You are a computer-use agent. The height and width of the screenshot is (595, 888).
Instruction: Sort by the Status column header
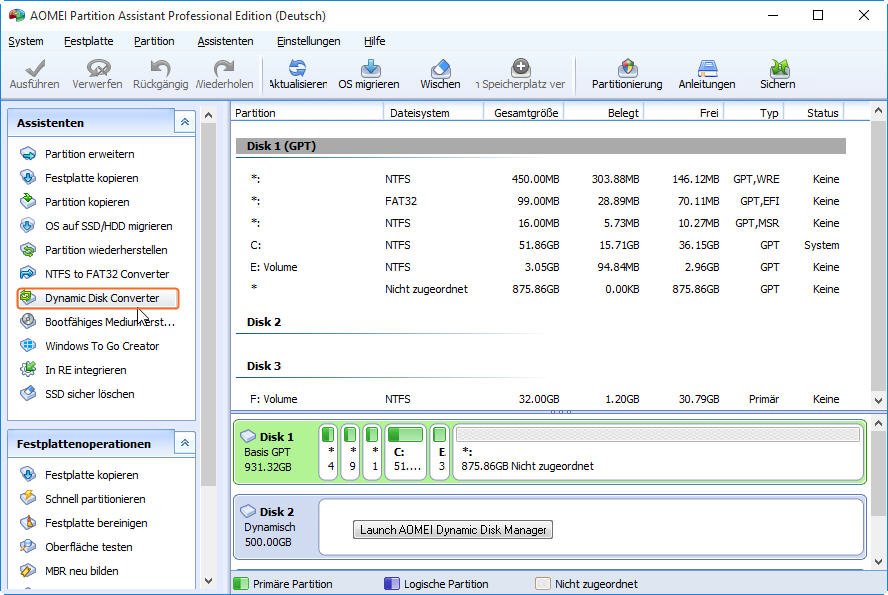tap(814, 113)
